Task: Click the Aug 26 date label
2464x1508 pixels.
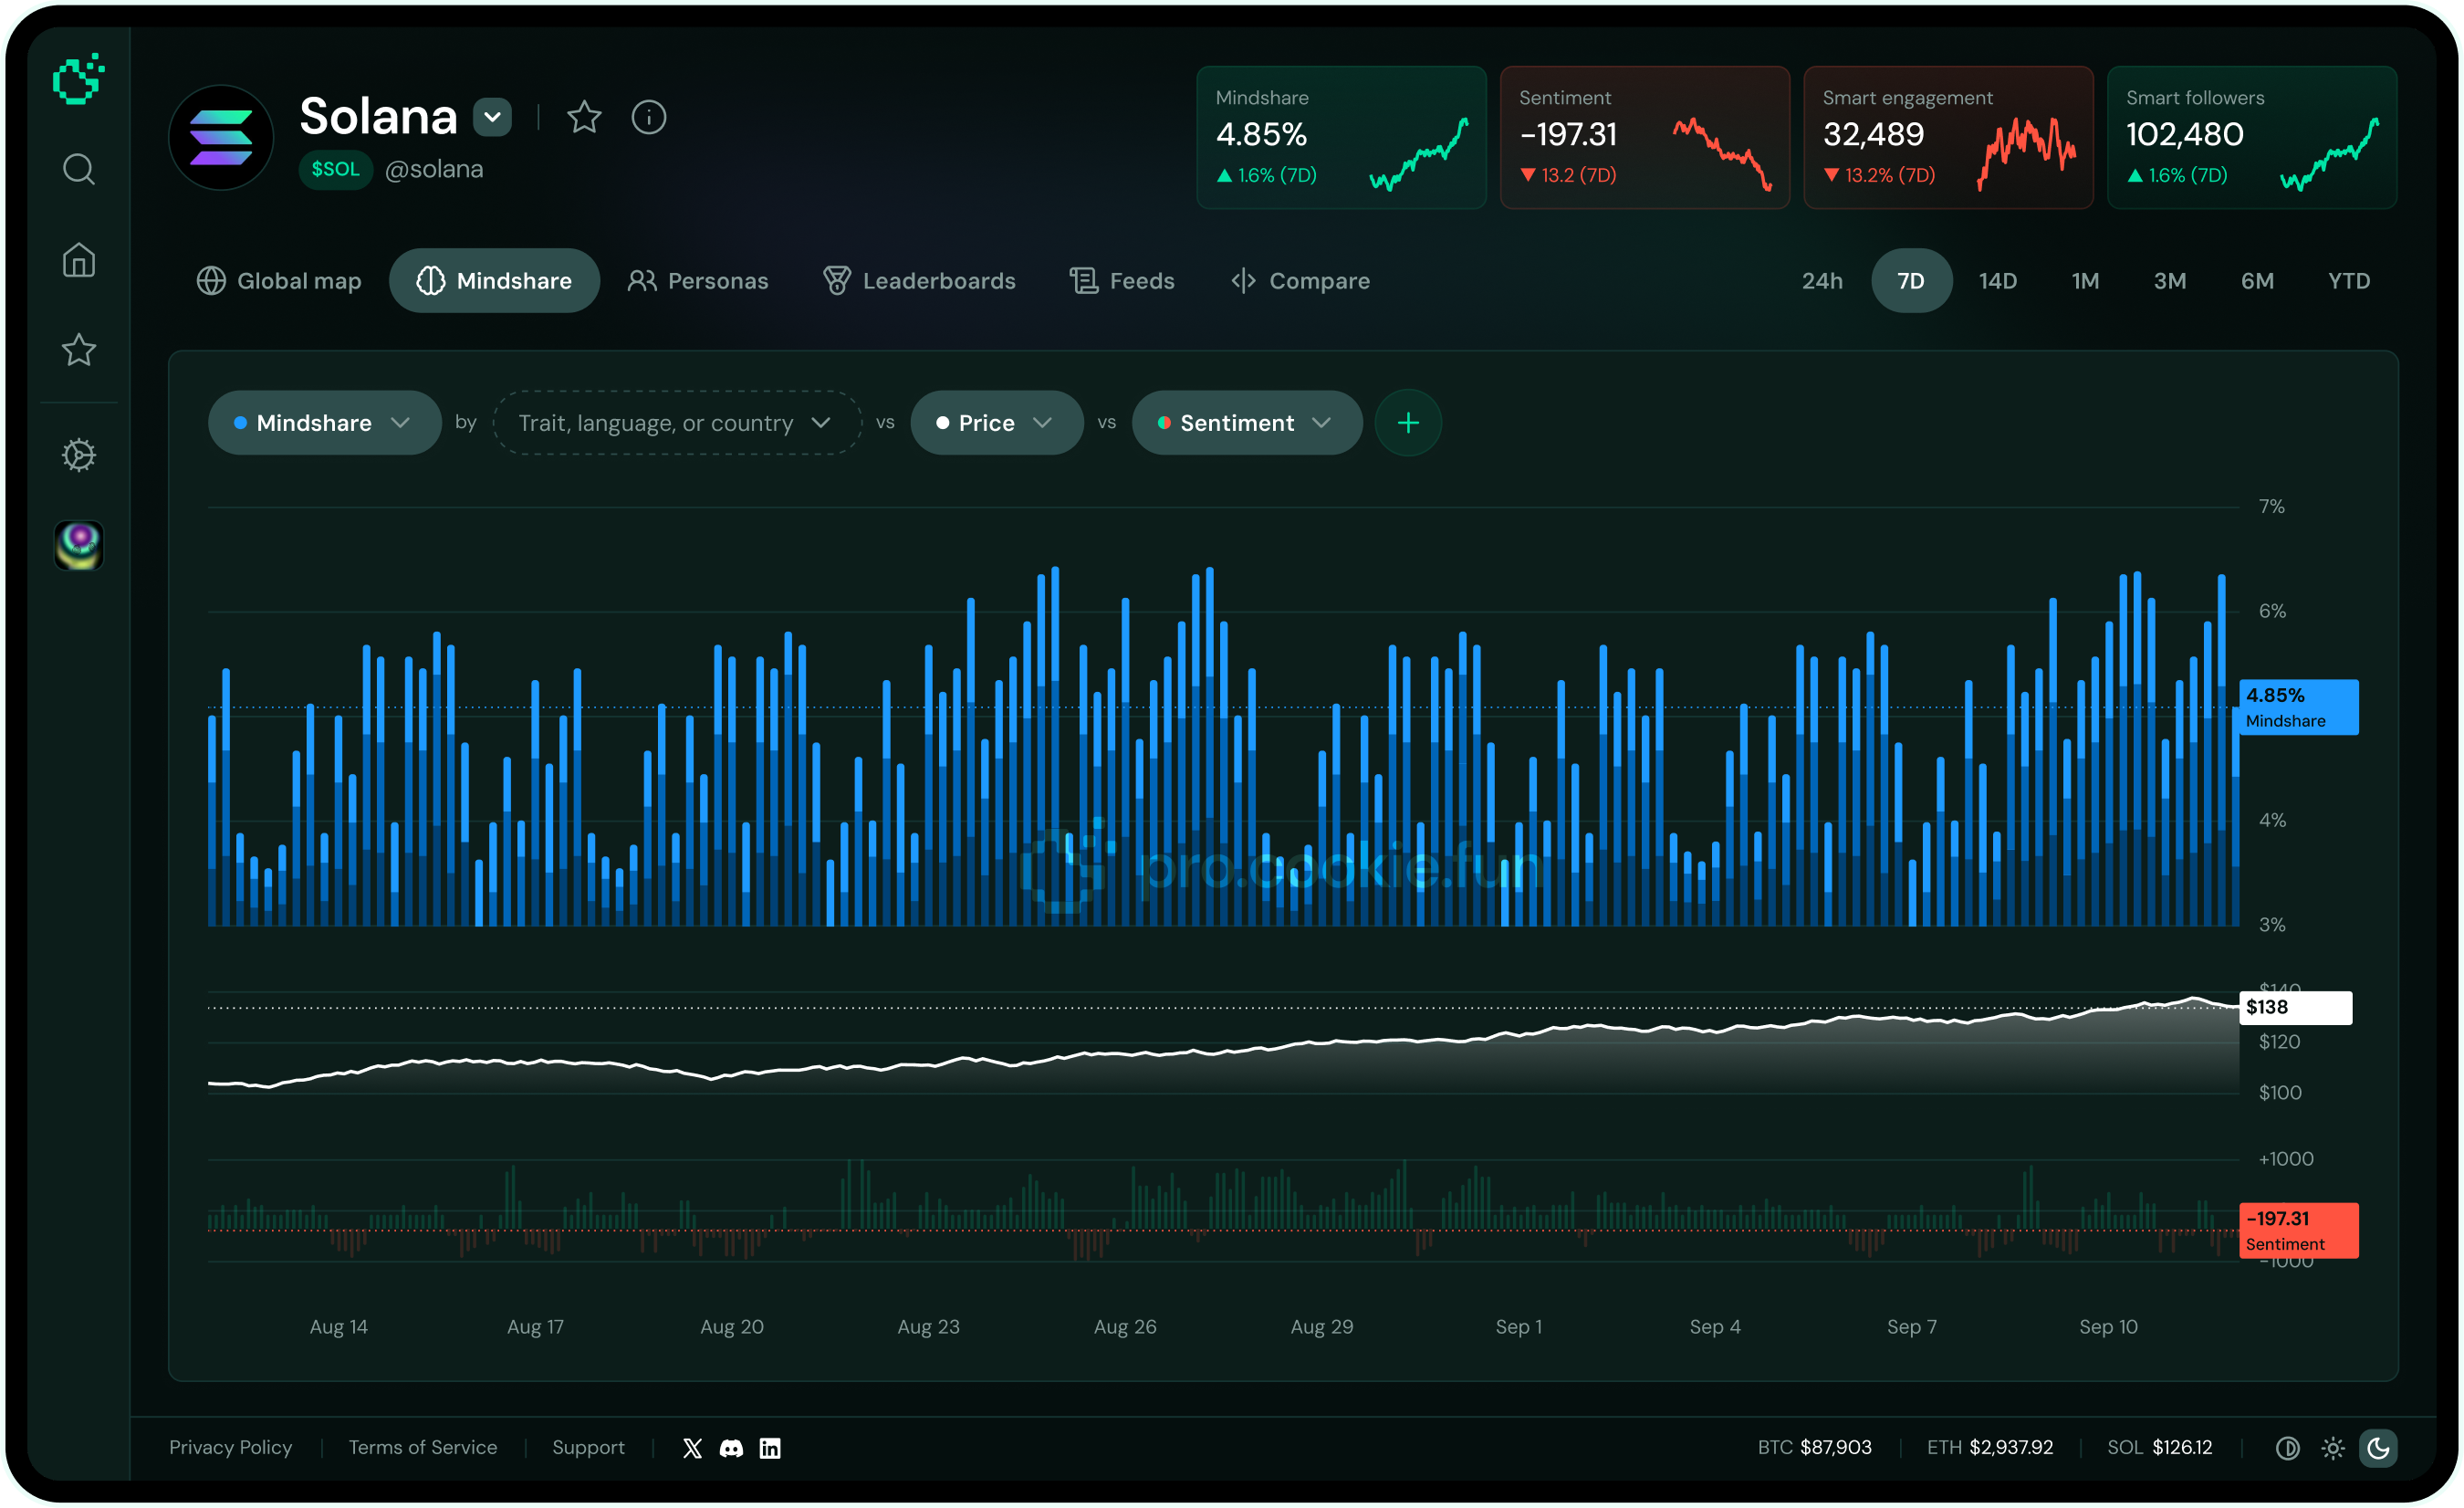Action: pos(1125,1326)
